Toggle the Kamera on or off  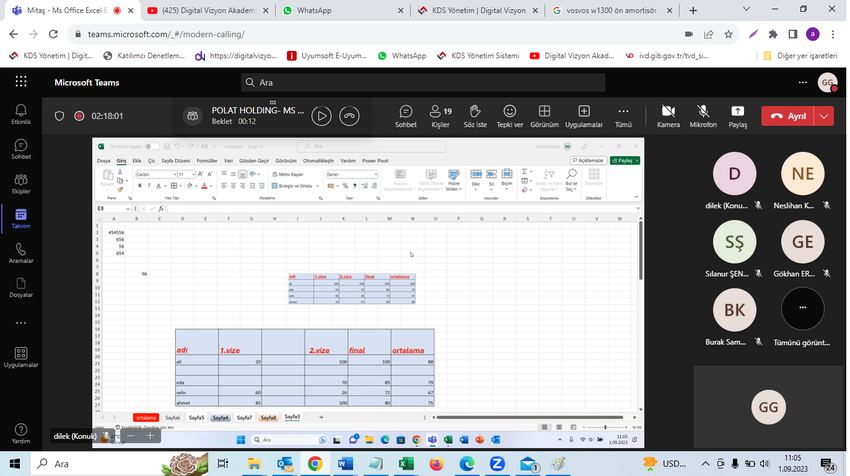click(668, 116)
